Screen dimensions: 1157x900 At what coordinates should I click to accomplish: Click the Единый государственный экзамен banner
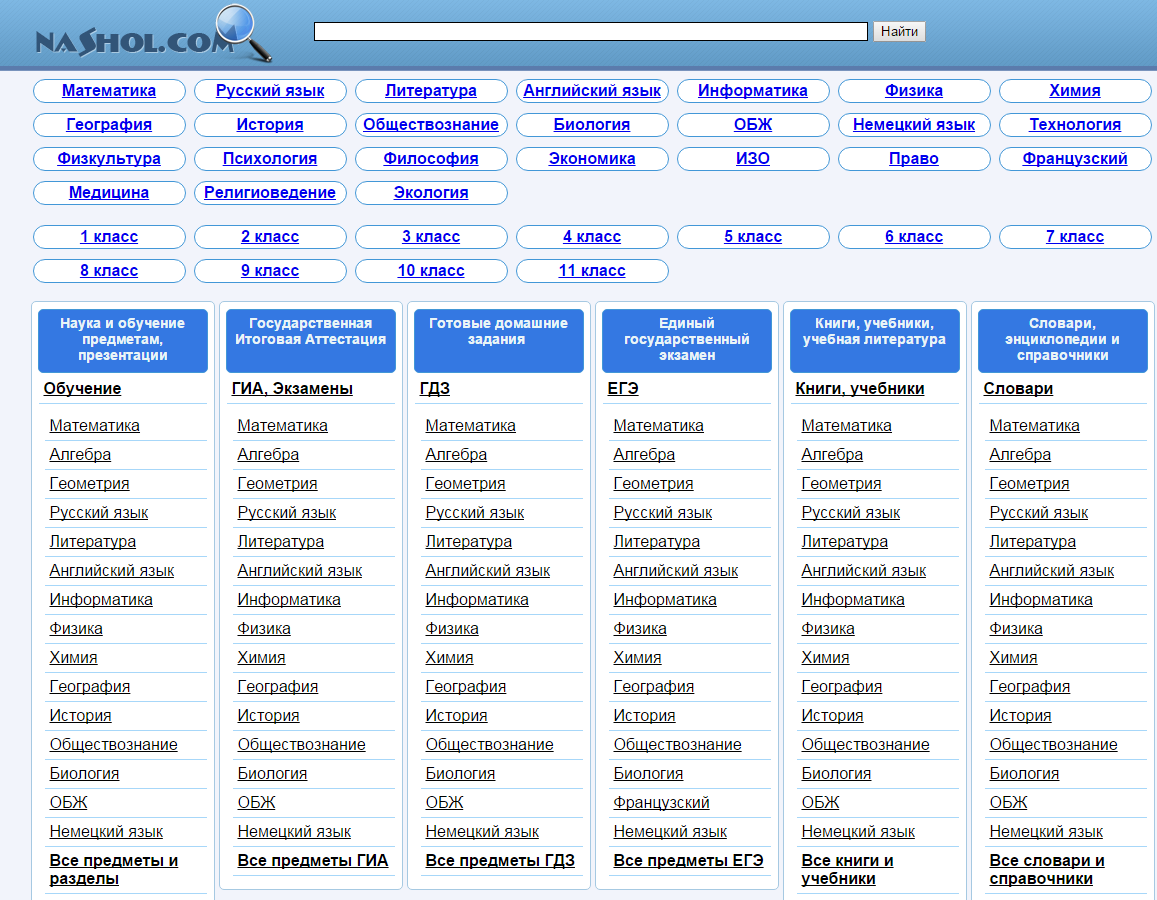tap(687, 340)
